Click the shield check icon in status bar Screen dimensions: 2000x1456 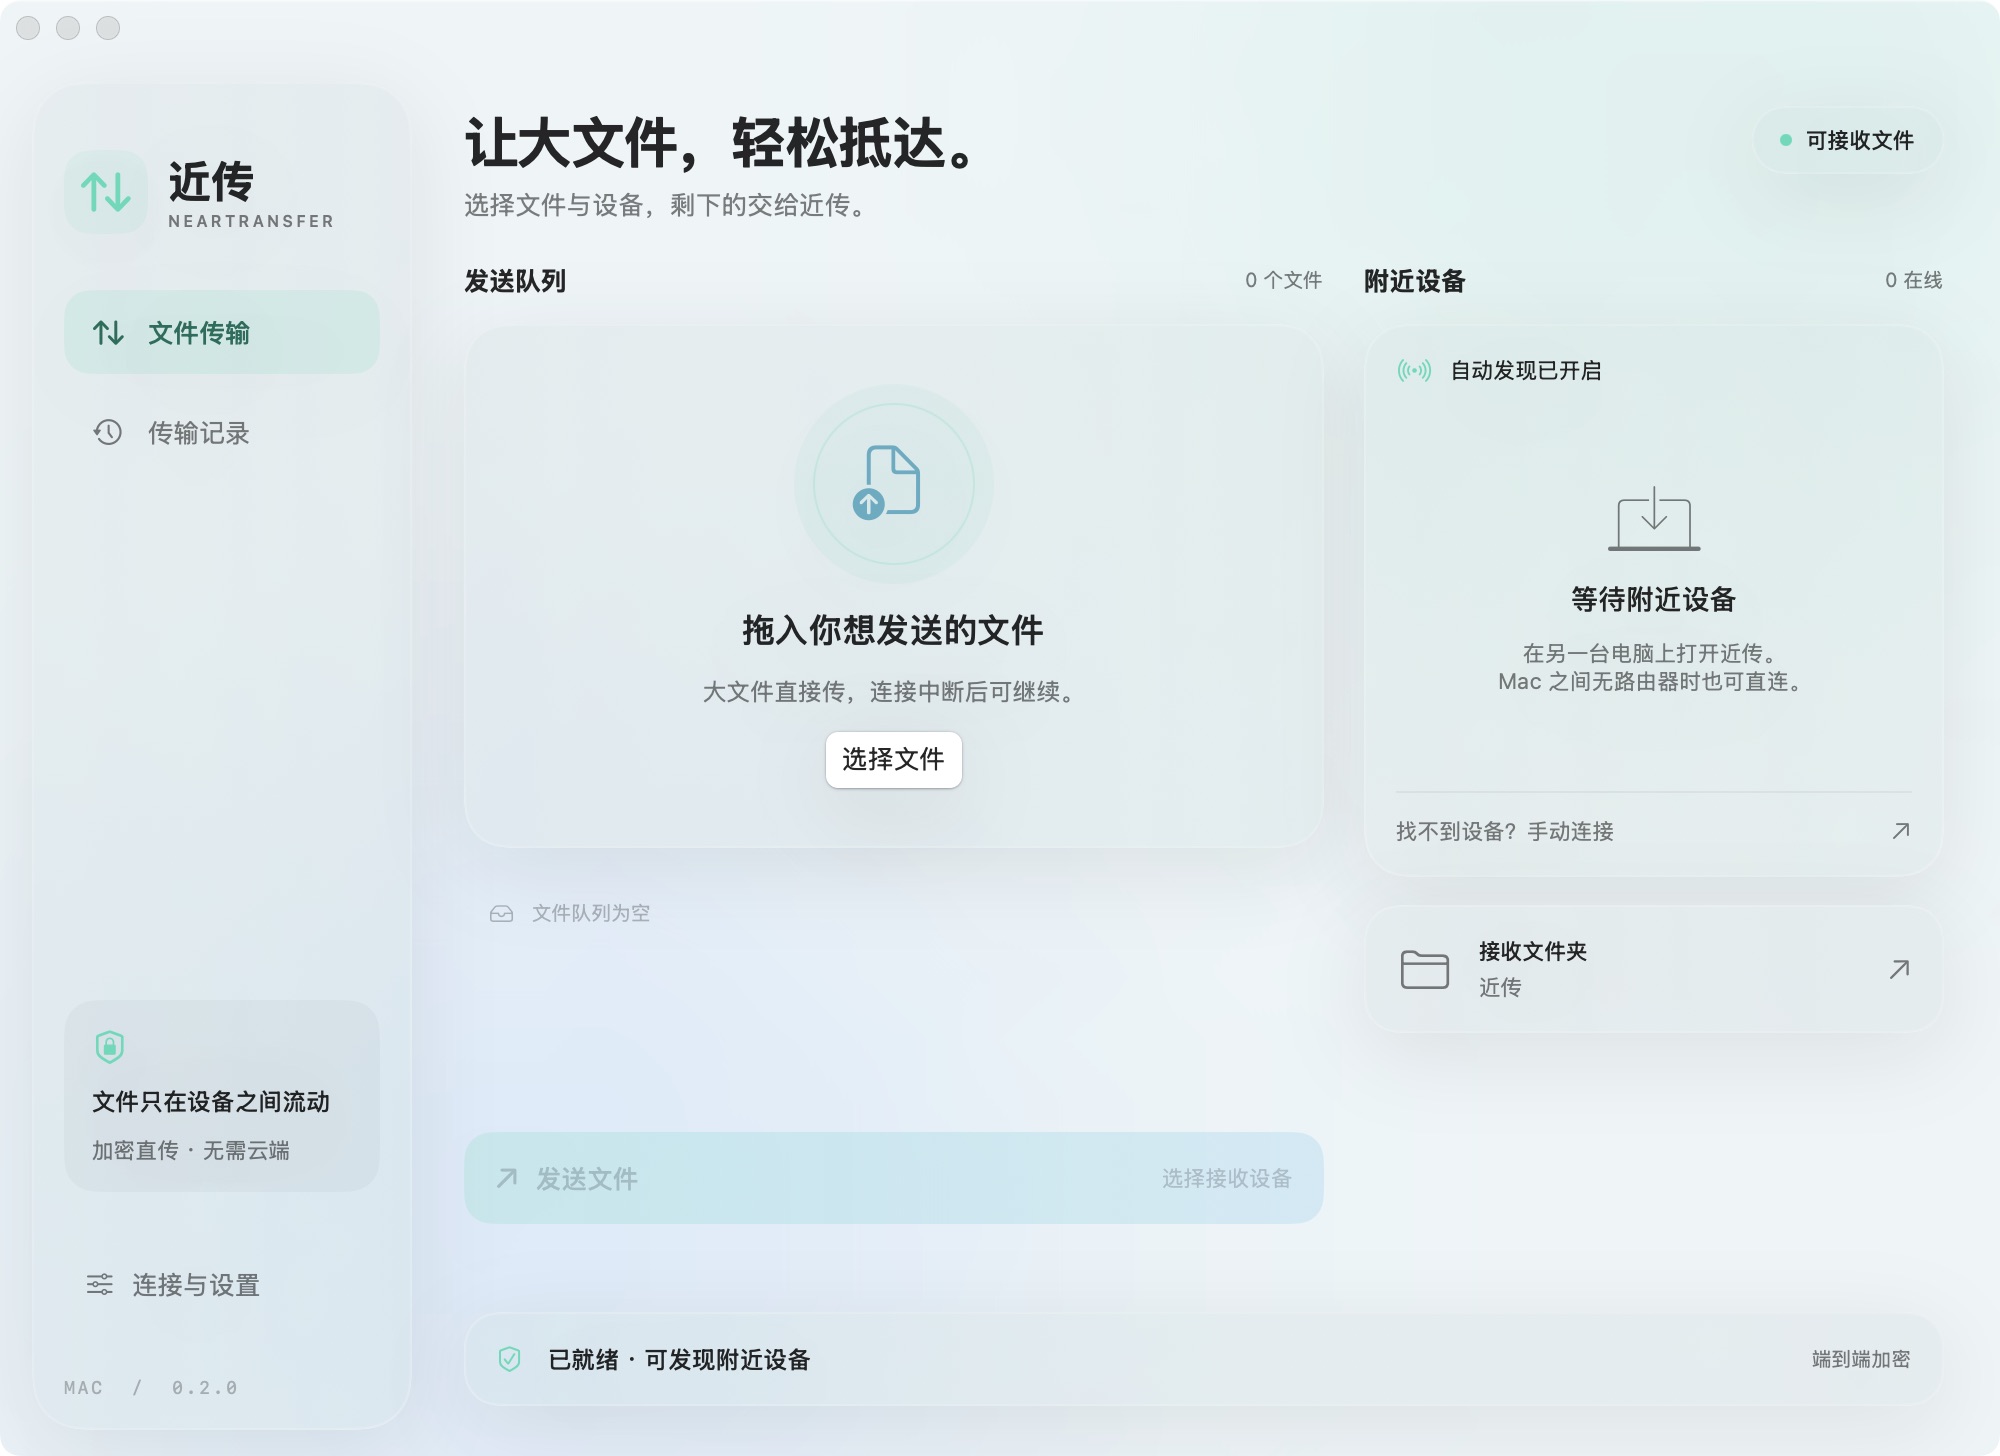click(509, 1359)
